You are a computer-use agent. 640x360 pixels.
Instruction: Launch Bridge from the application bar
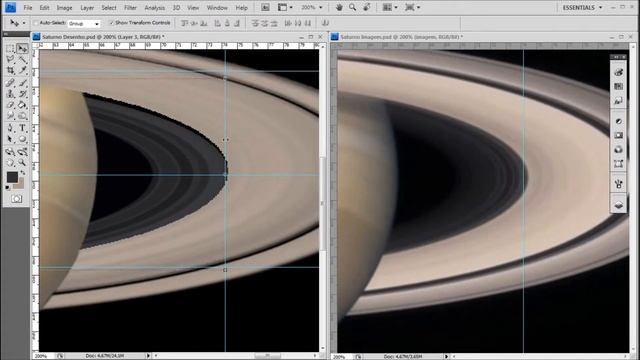[265, 7]
